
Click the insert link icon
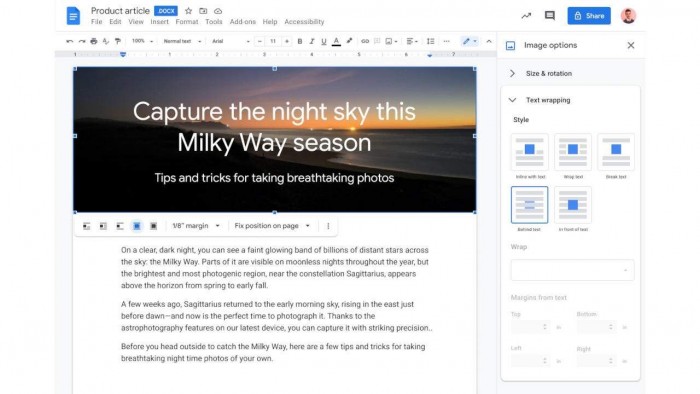pos(365,41)
